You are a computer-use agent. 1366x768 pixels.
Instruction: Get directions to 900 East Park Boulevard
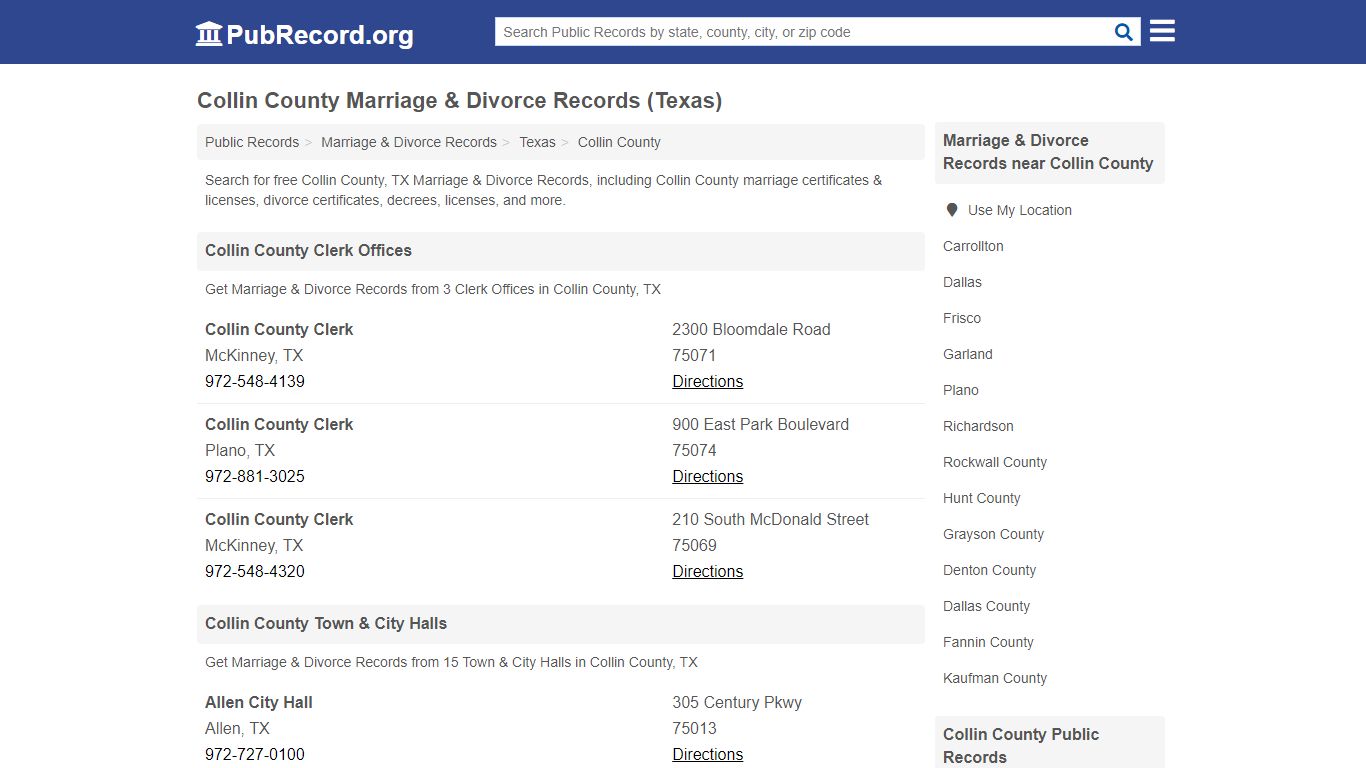tap(707, 476)
